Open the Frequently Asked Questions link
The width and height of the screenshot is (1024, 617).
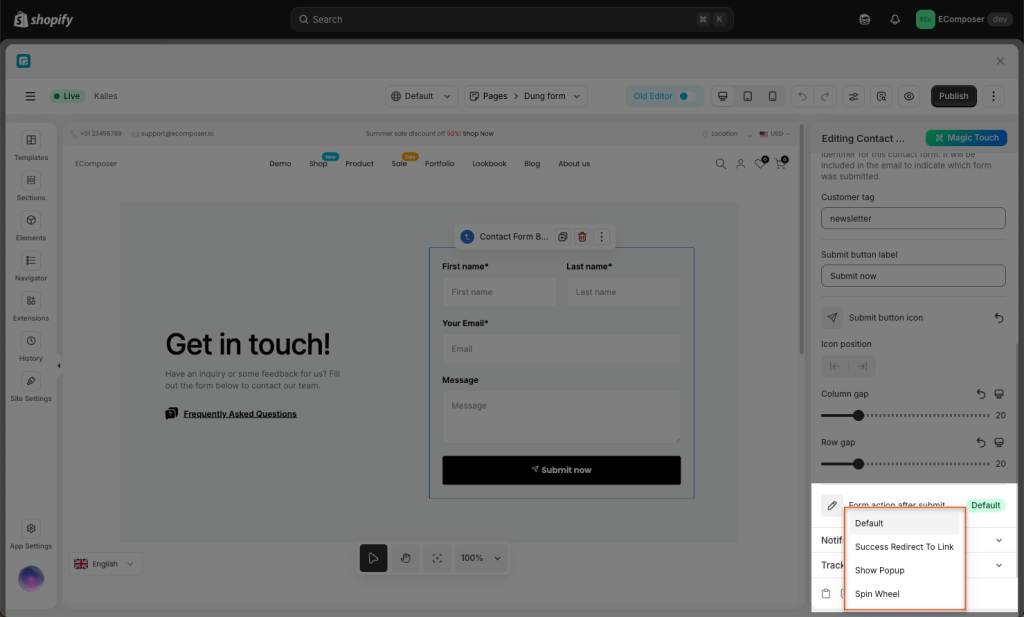coord(239,414)
